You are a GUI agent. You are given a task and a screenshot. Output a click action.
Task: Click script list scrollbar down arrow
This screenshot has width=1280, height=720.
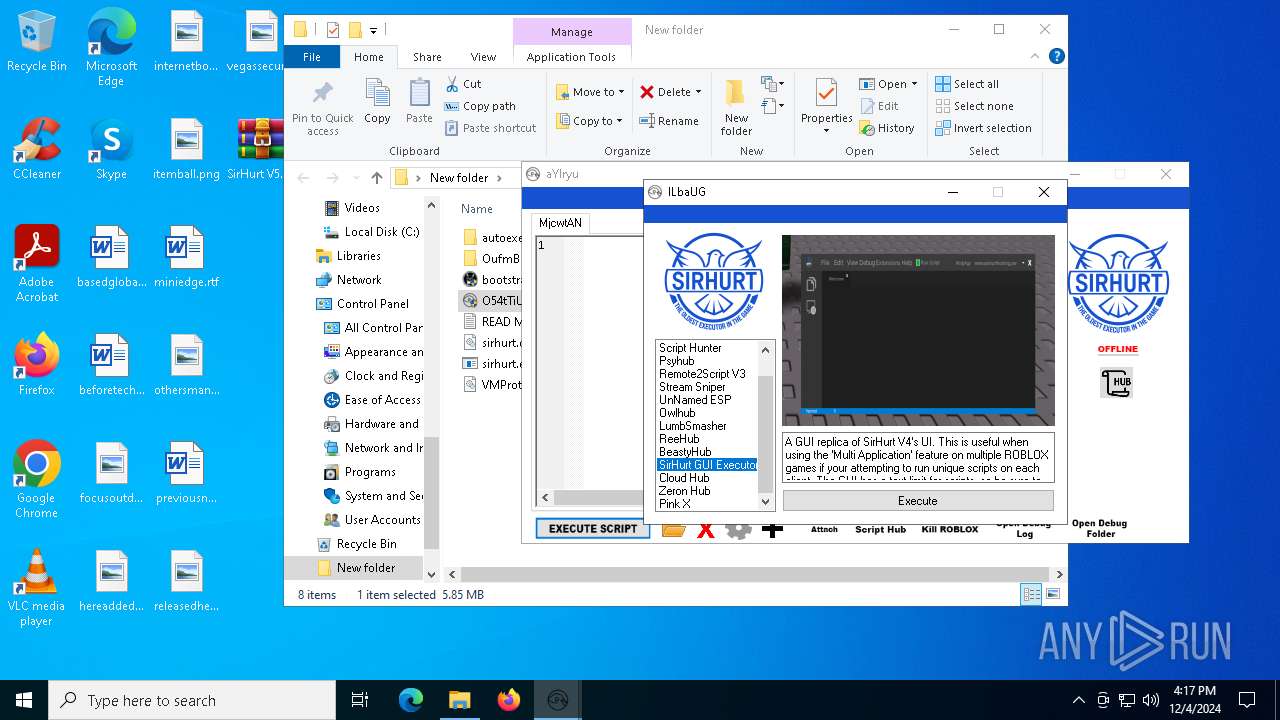click(x=767, y=503)
